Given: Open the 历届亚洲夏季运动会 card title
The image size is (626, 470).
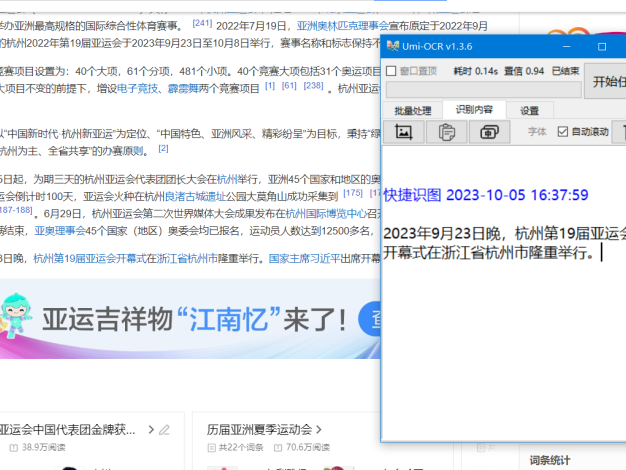Looking at the screenshot, I should [x=260, y=430].
